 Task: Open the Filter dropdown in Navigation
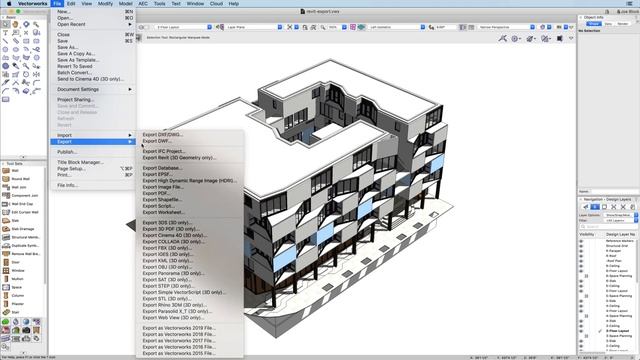[x=620, y=220]
